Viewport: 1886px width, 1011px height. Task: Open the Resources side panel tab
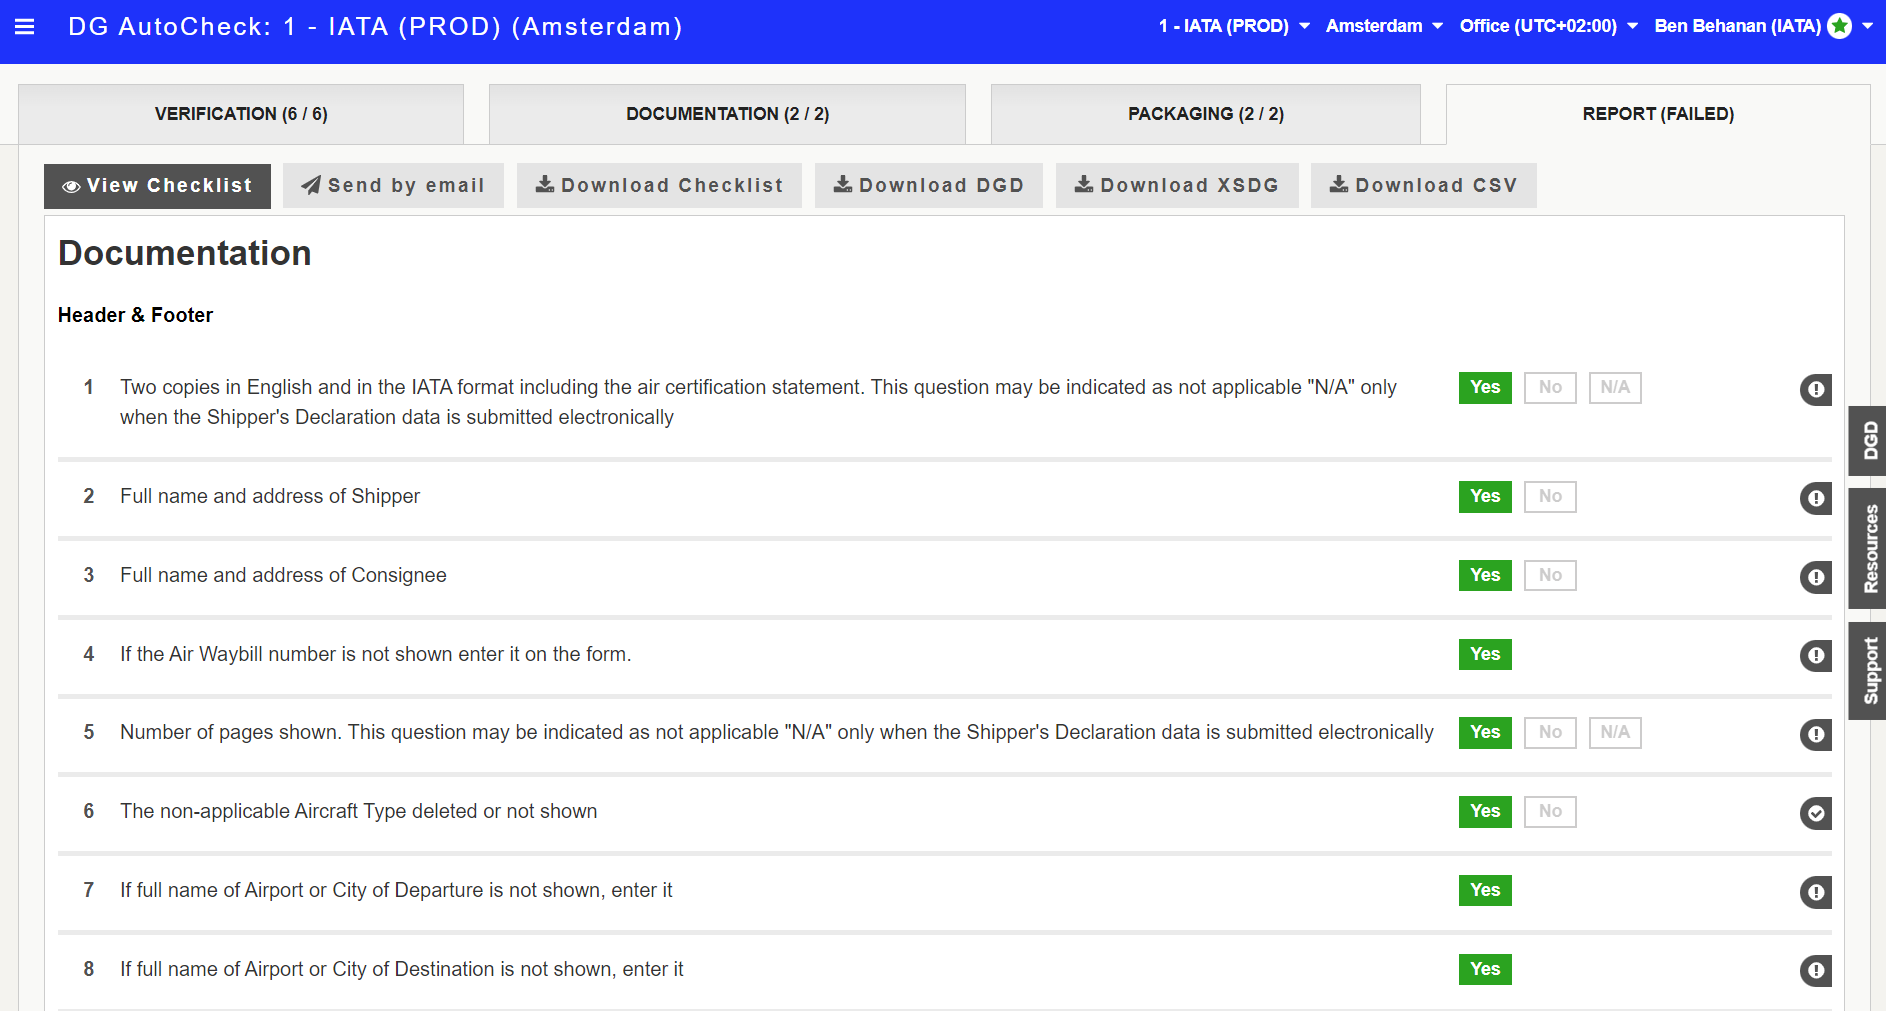tap(1868, 548)
